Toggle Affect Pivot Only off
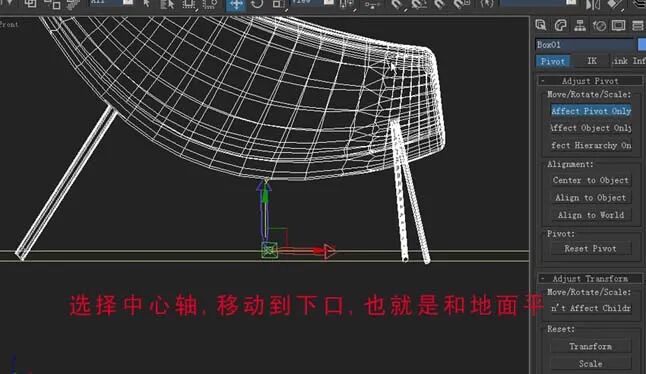Screen dimensions: 646x374 [x=591, y=111]
